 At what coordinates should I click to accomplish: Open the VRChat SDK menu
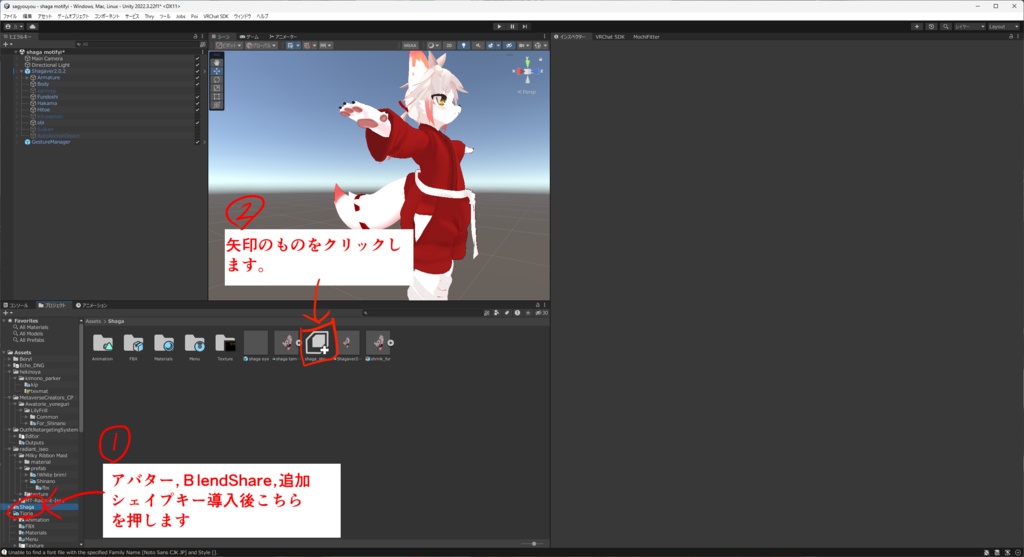[x=216, y=16]
